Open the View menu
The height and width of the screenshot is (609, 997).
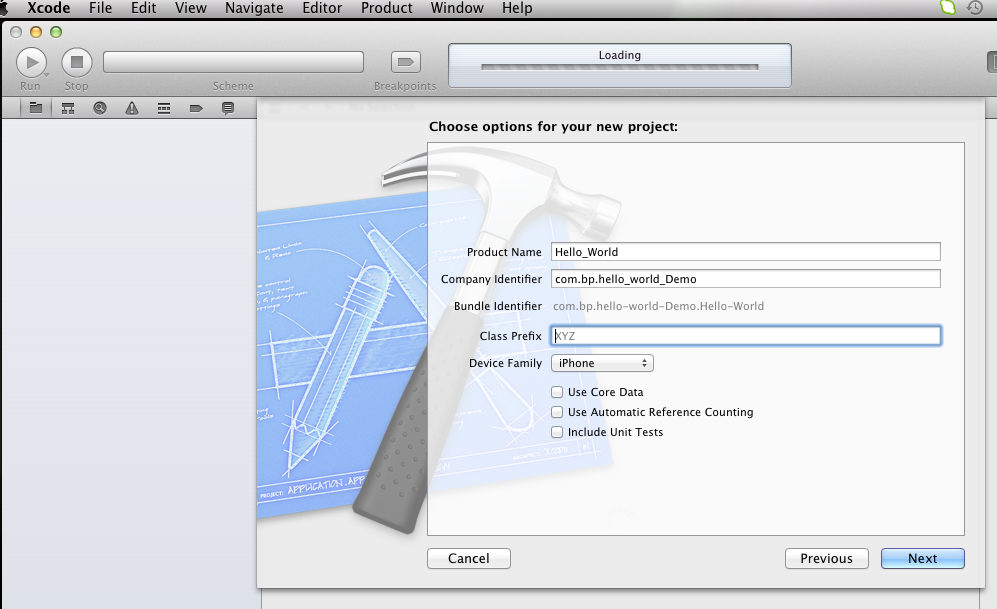coord(191,8)
